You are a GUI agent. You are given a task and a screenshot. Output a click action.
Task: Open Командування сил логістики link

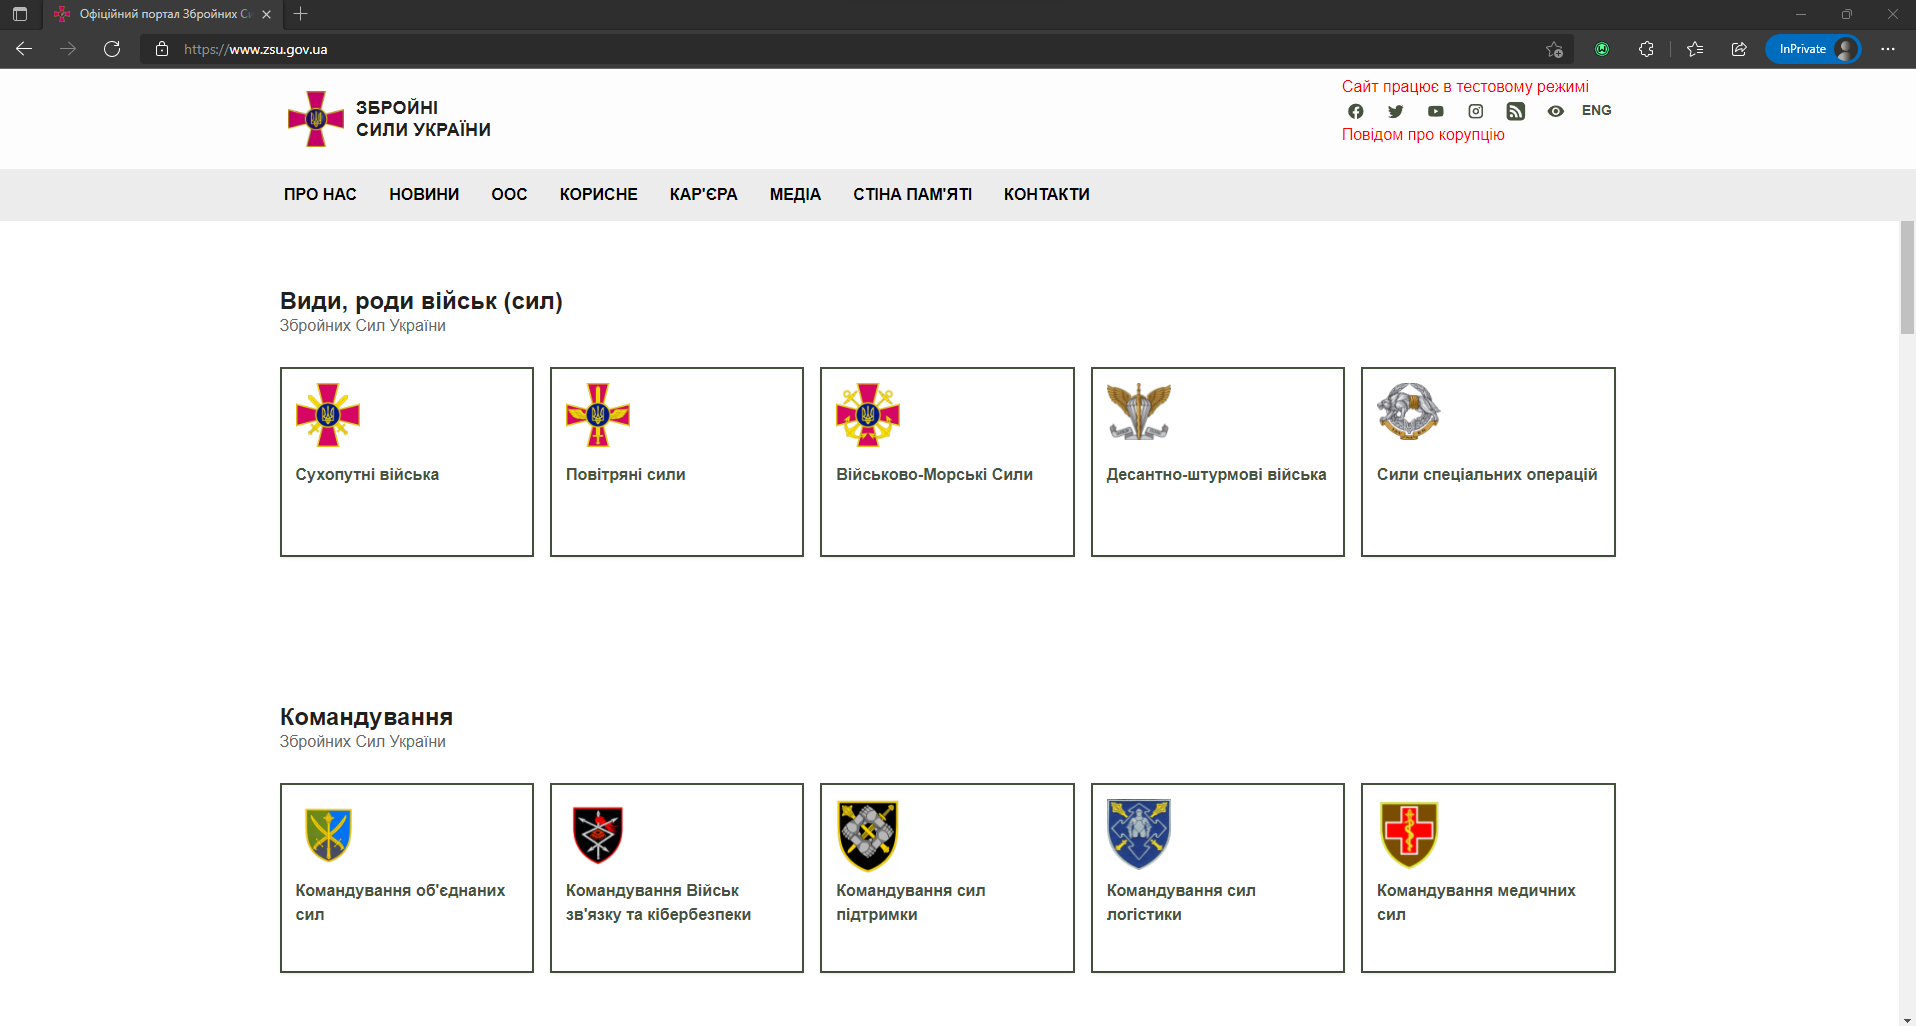point(1181,902)
